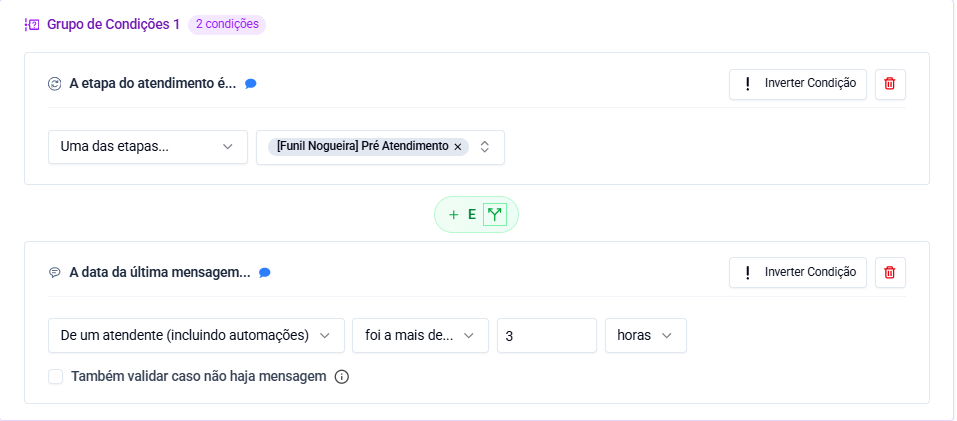Enable 'Também validar caso não haja mensagem'

click(x=56, y=377)
